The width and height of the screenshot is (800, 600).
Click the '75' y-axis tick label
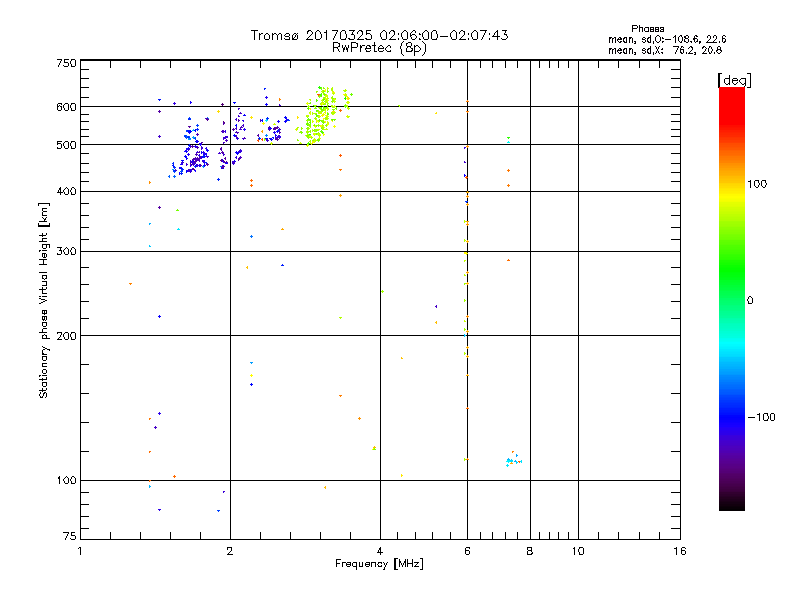70,536
